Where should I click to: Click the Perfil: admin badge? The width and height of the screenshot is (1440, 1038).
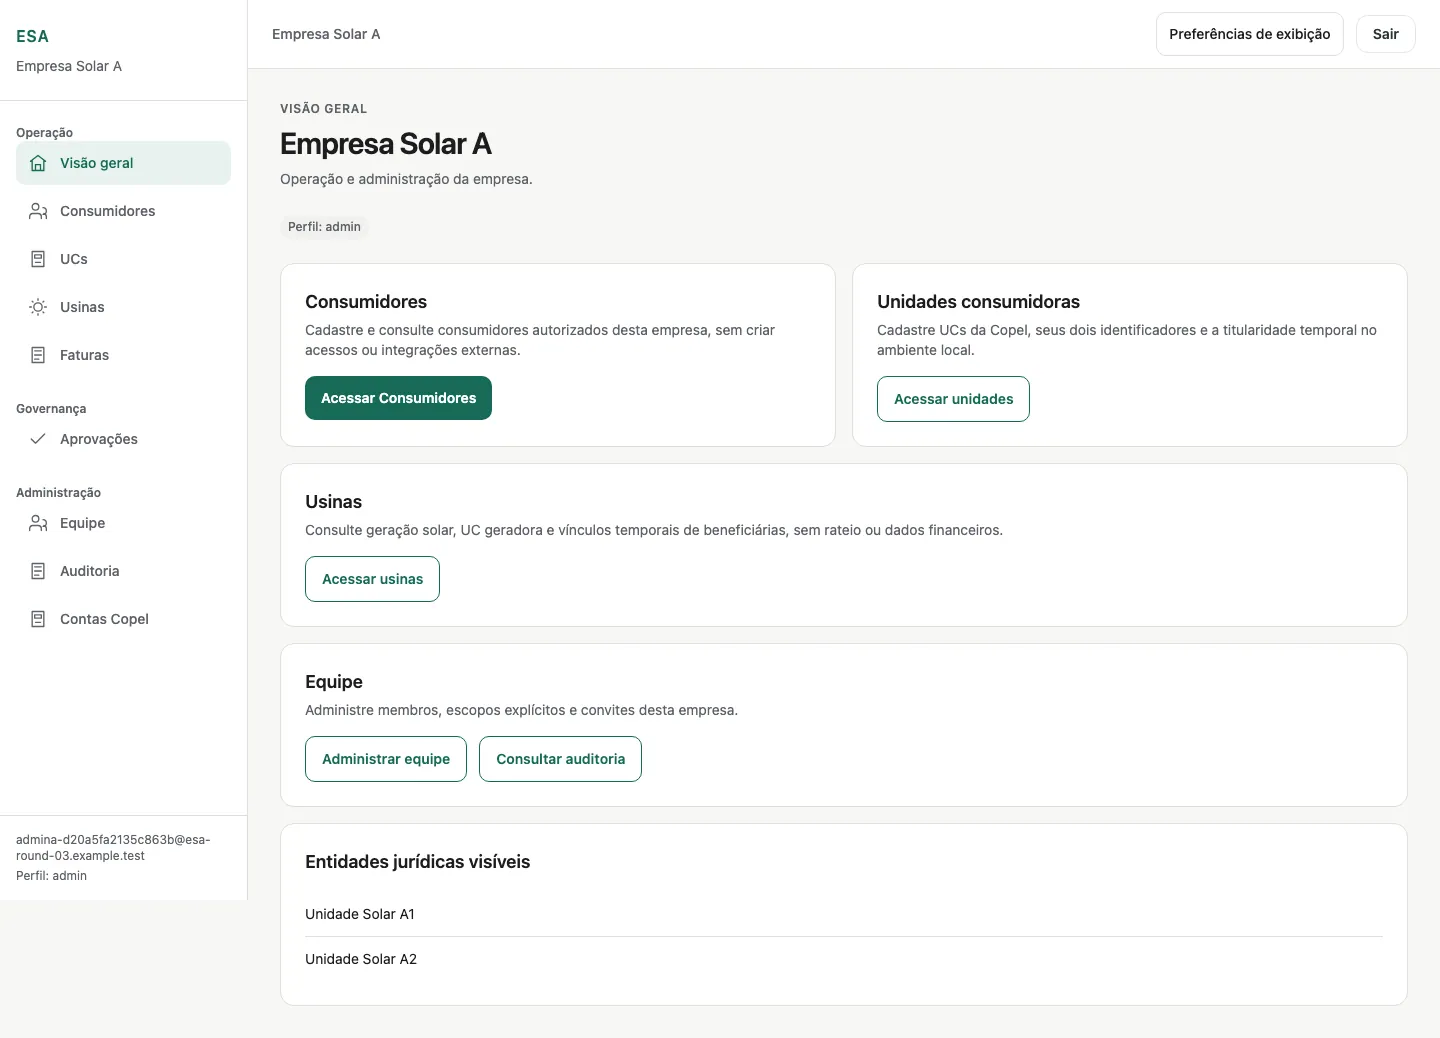[x=324, y=227]
